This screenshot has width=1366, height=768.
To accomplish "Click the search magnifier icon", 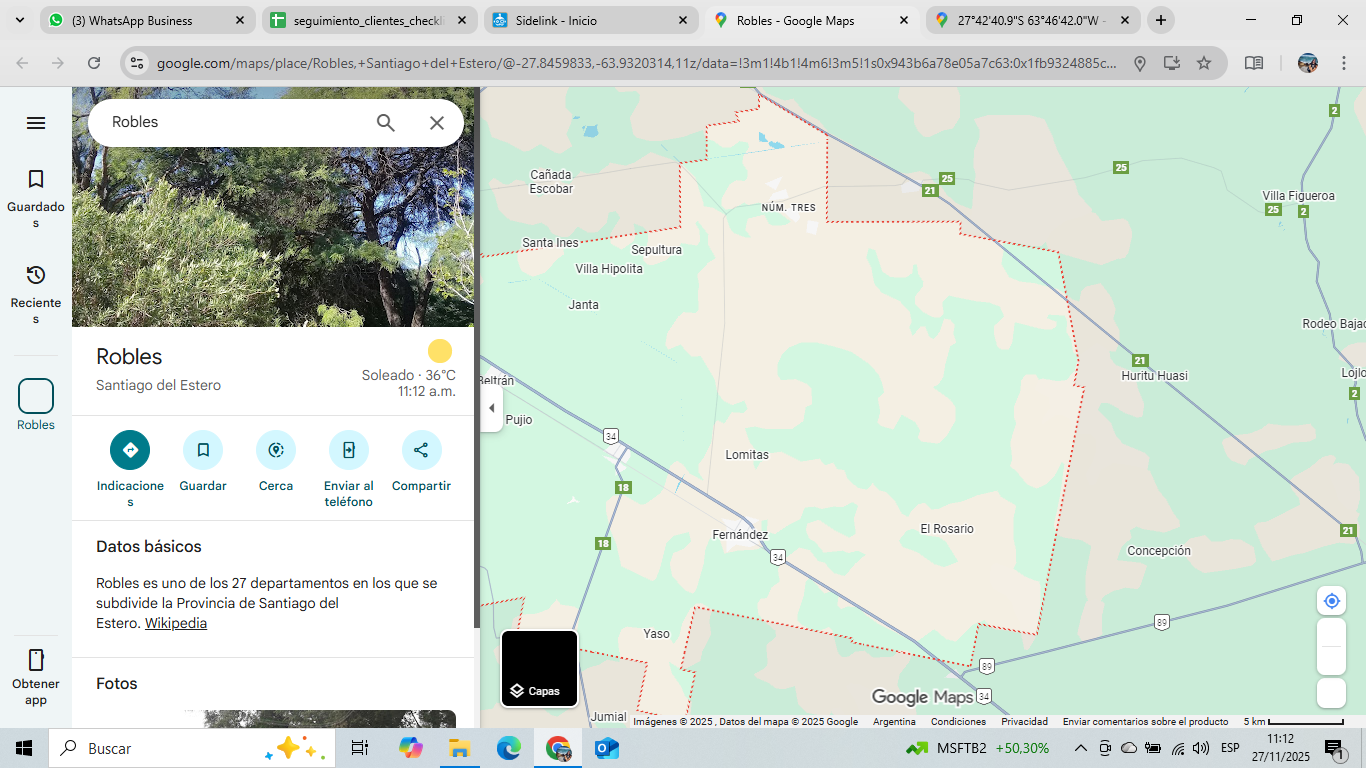I will 386,123.
